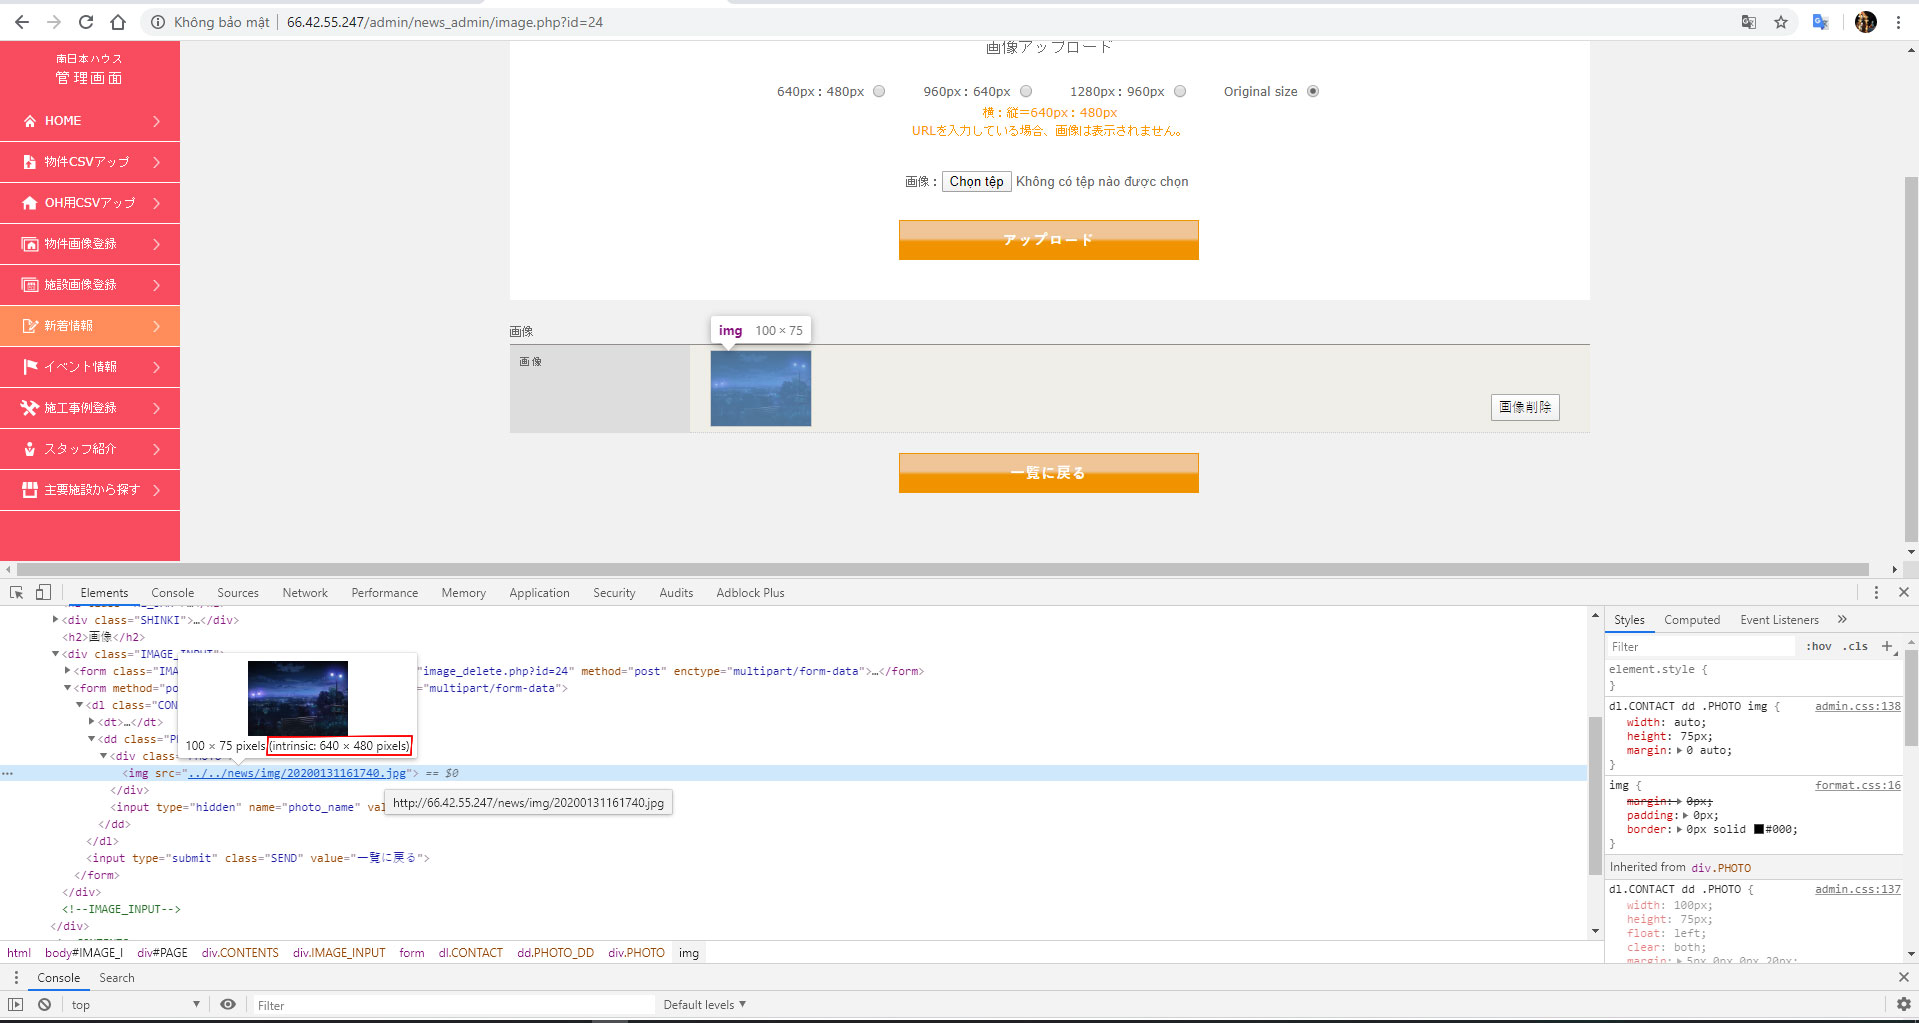Screen dimensions: 1919x1023
Task: Click the black border color swatch
Action: (x=1758, y=829)
